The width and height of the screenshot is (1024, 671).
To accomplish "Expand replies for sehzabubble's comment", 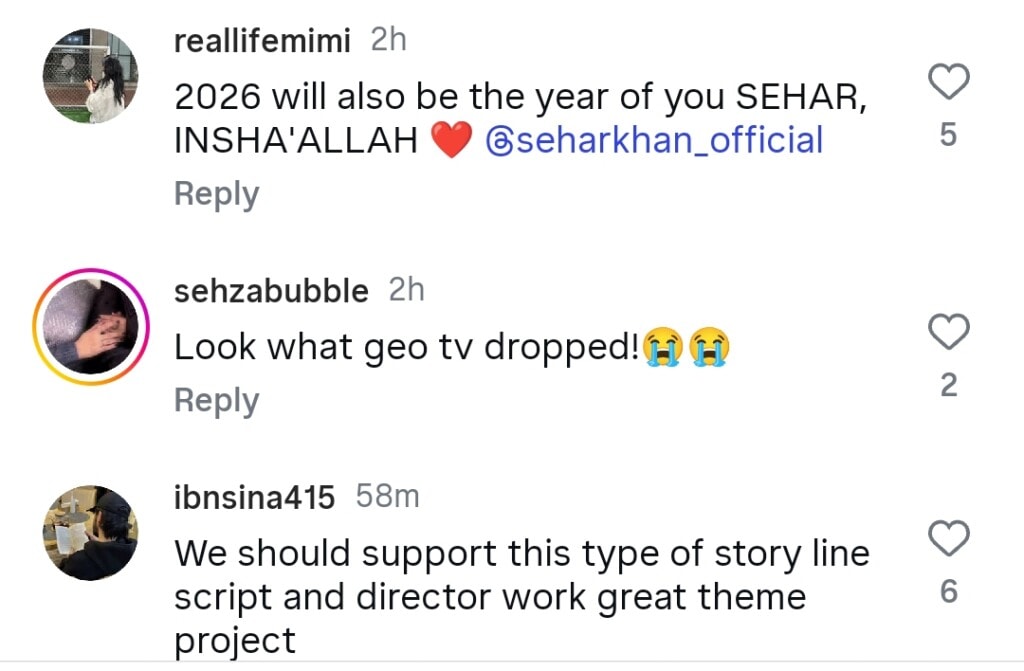I will click(216, 400).
